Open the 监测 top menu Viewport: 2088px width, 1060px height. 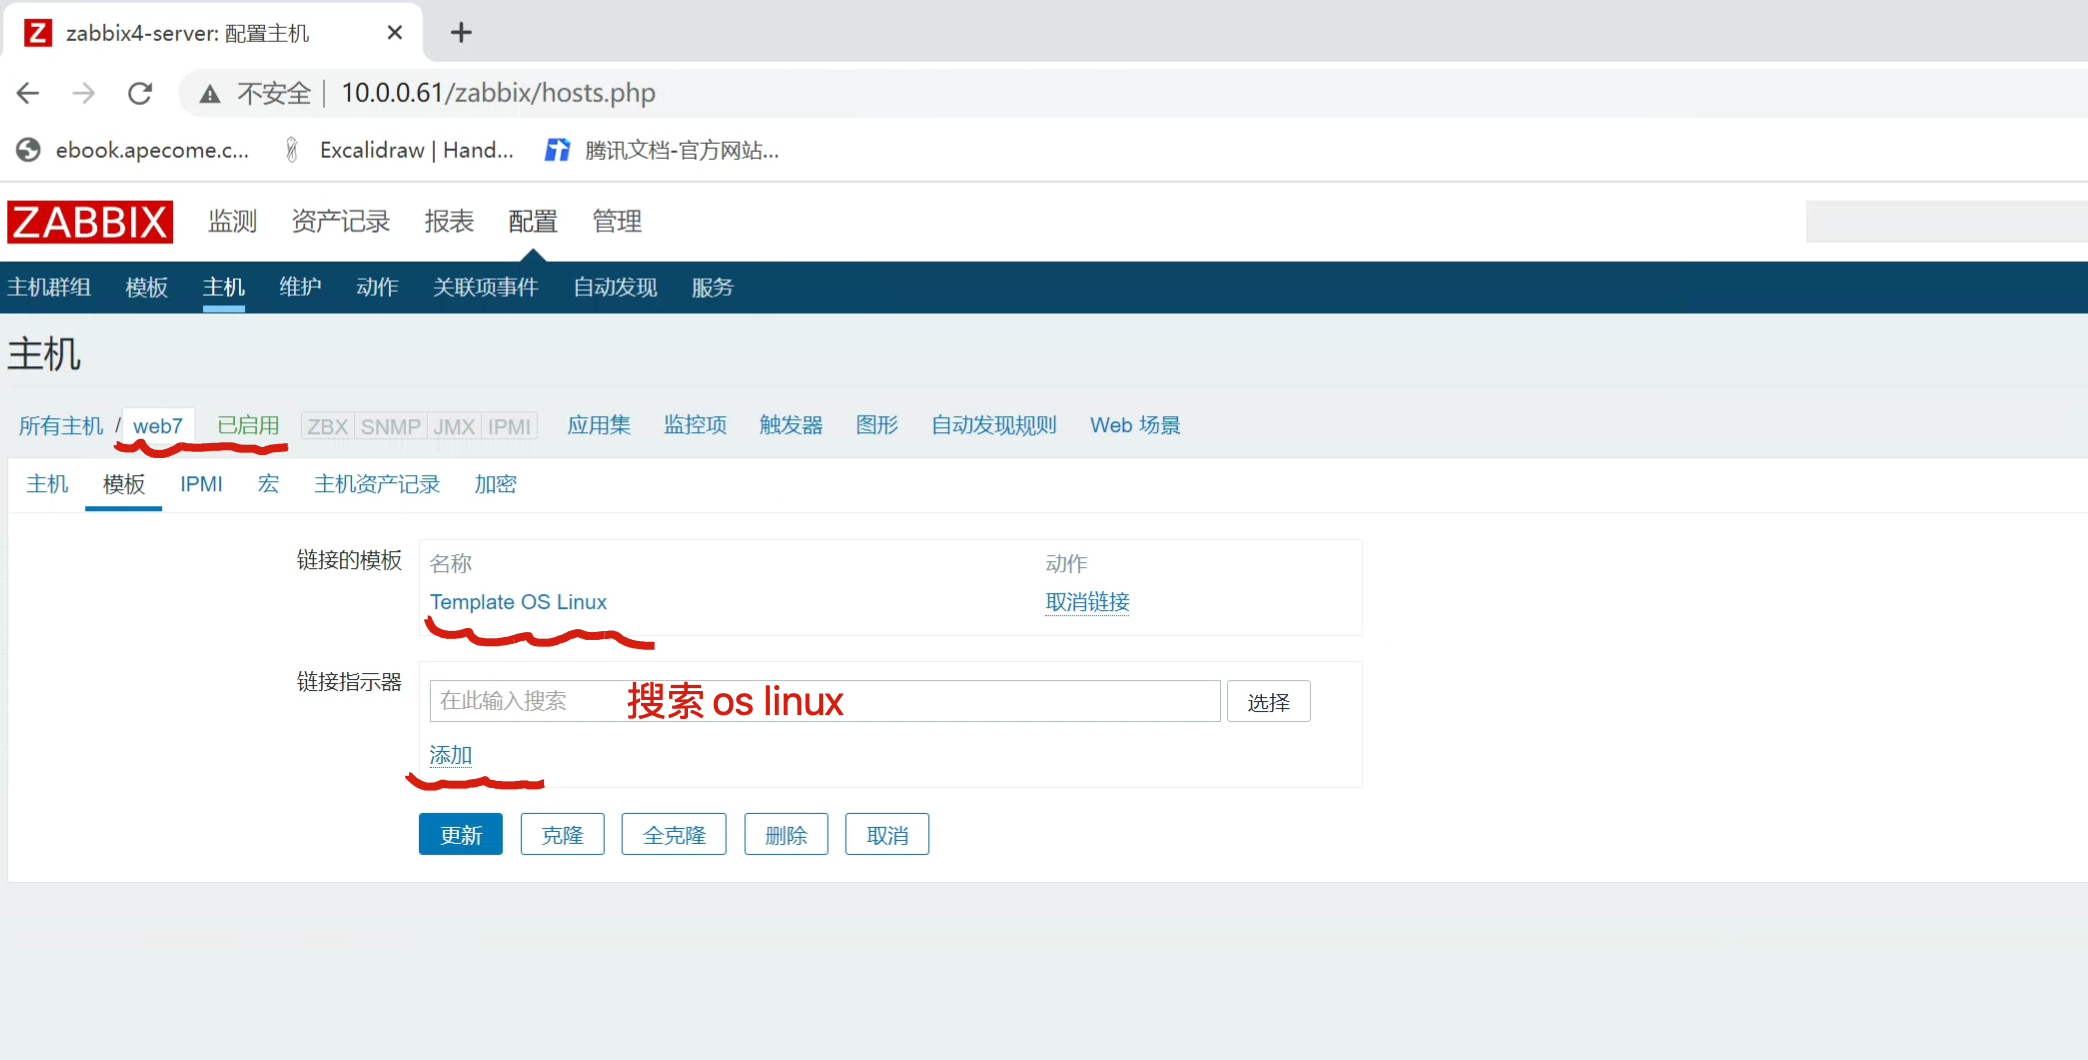(x=232, y=221)
